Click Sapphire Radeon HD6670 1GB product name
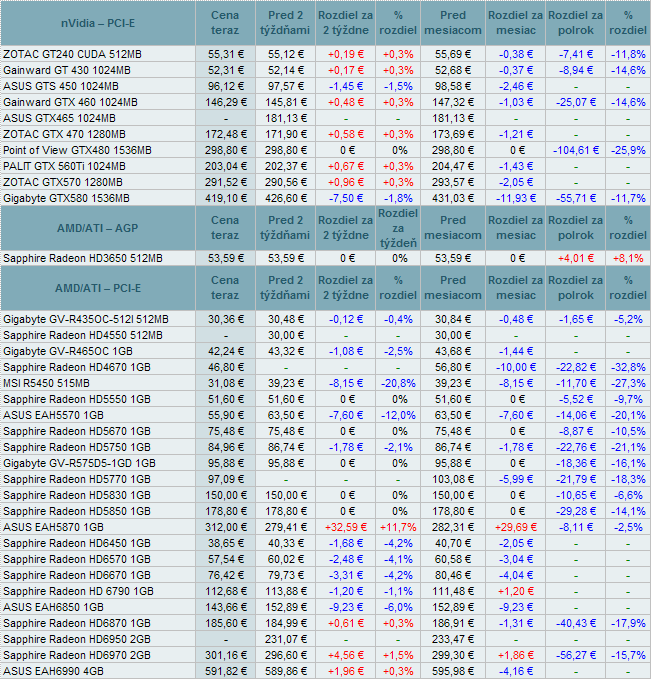651x679 pixels. click(x=77, y=576)
